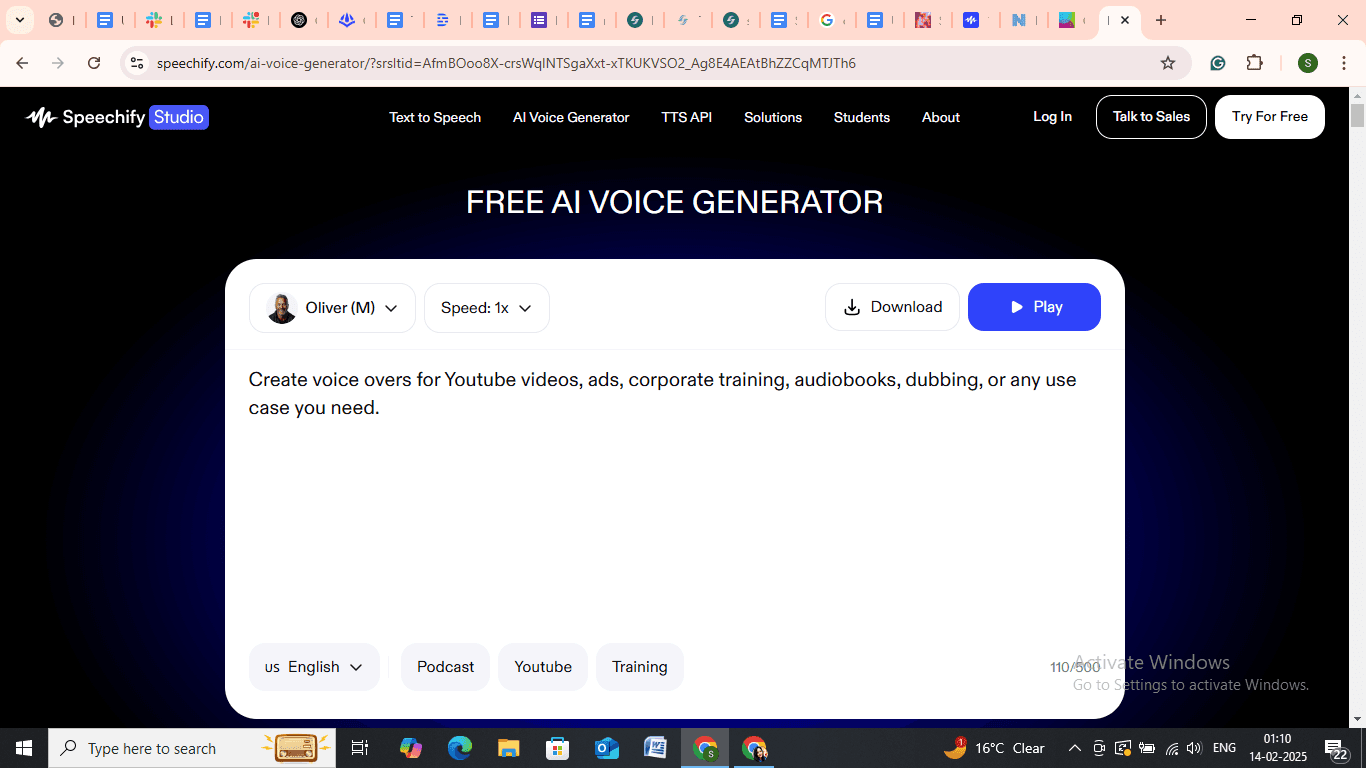Go back with the browser back arrow
The width and height of the screenshot is (1366, 768).
point(22,63)
